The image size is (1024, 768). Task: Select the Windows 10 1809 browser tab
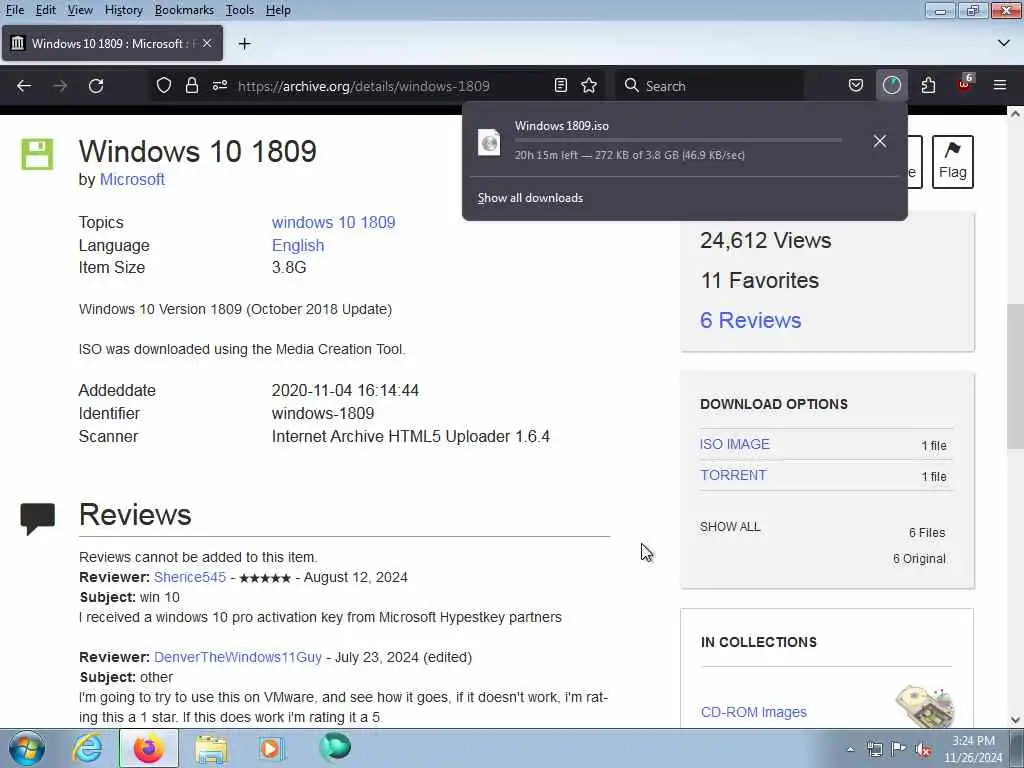pos(112,43)
